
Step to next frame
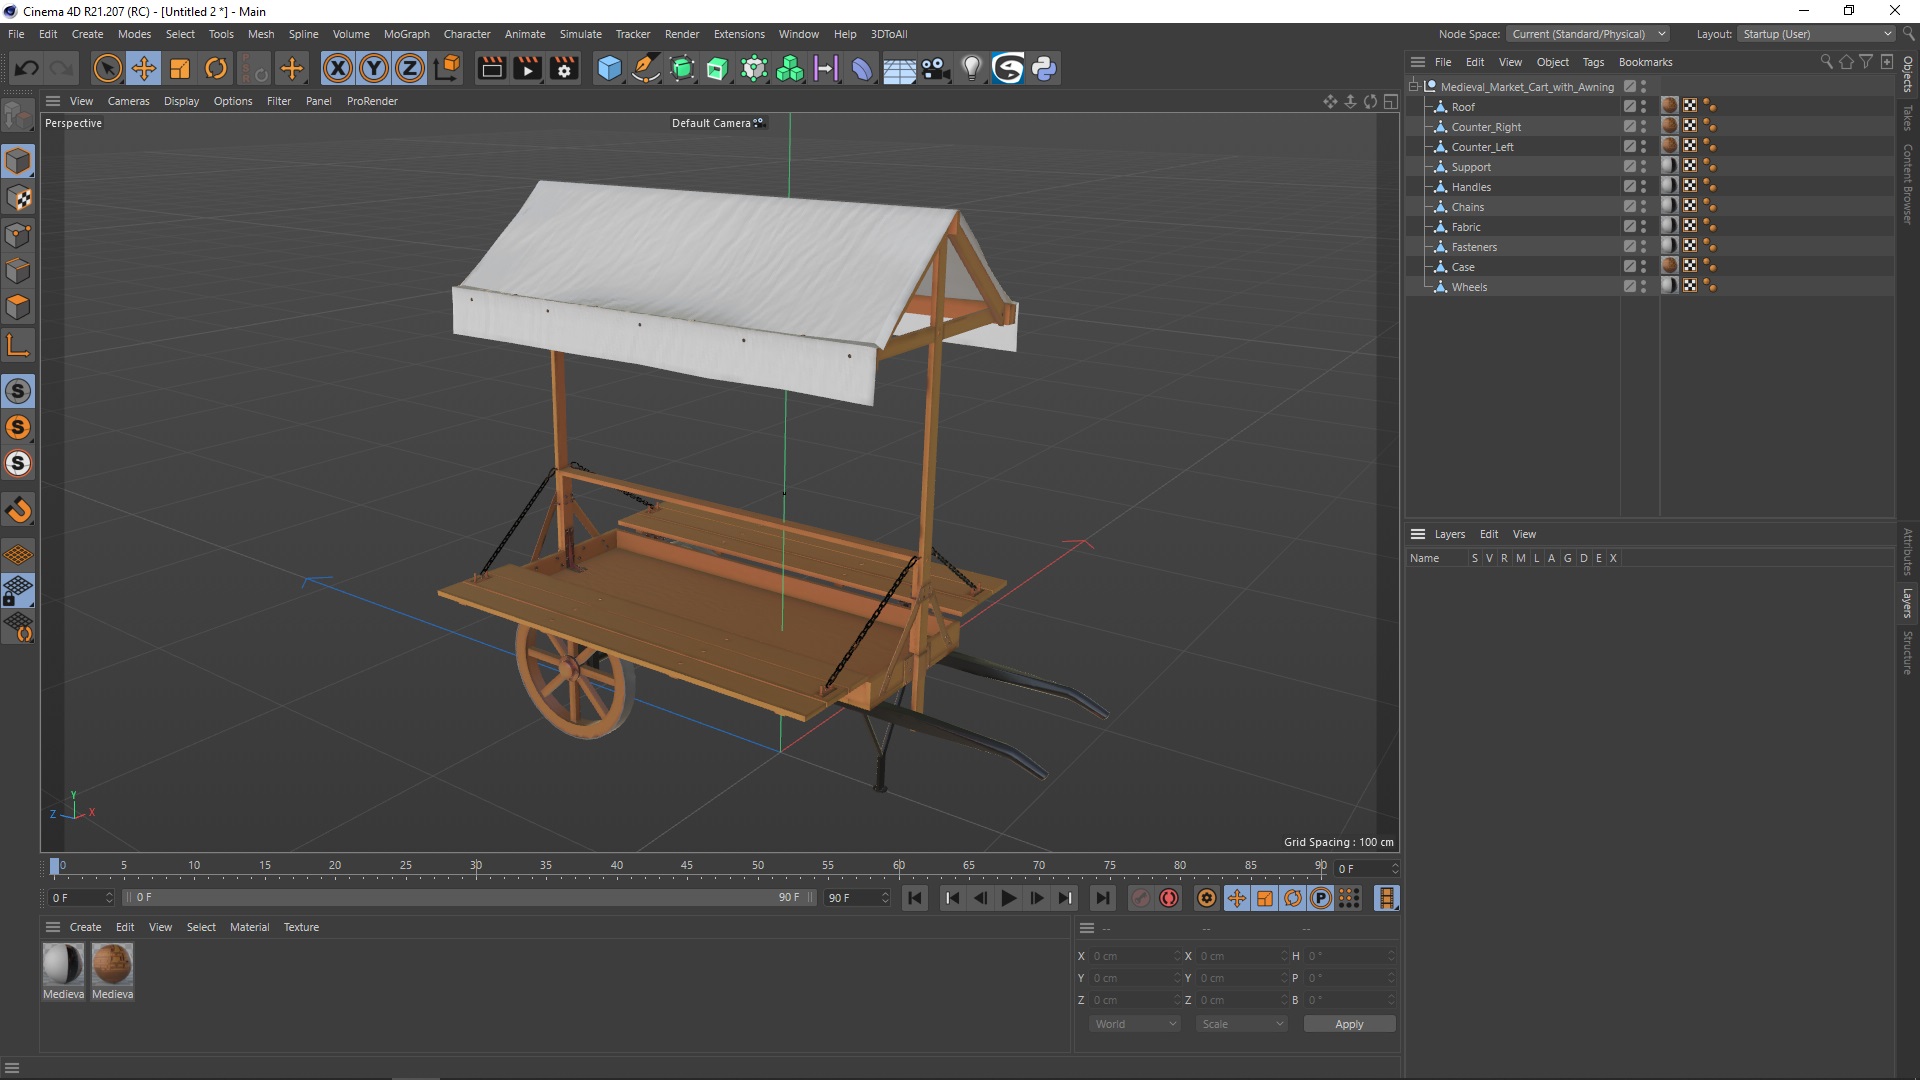pyautogui.click(x=1037, y=898)
